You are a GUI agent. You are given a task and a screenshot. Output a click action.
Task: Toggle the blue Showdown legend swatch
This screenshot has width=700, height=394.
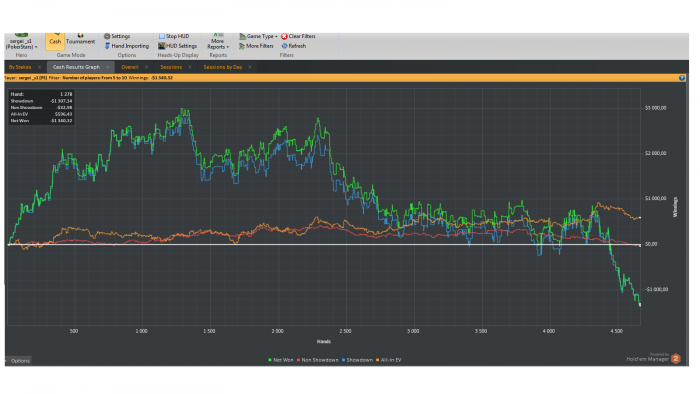[343, 360]
